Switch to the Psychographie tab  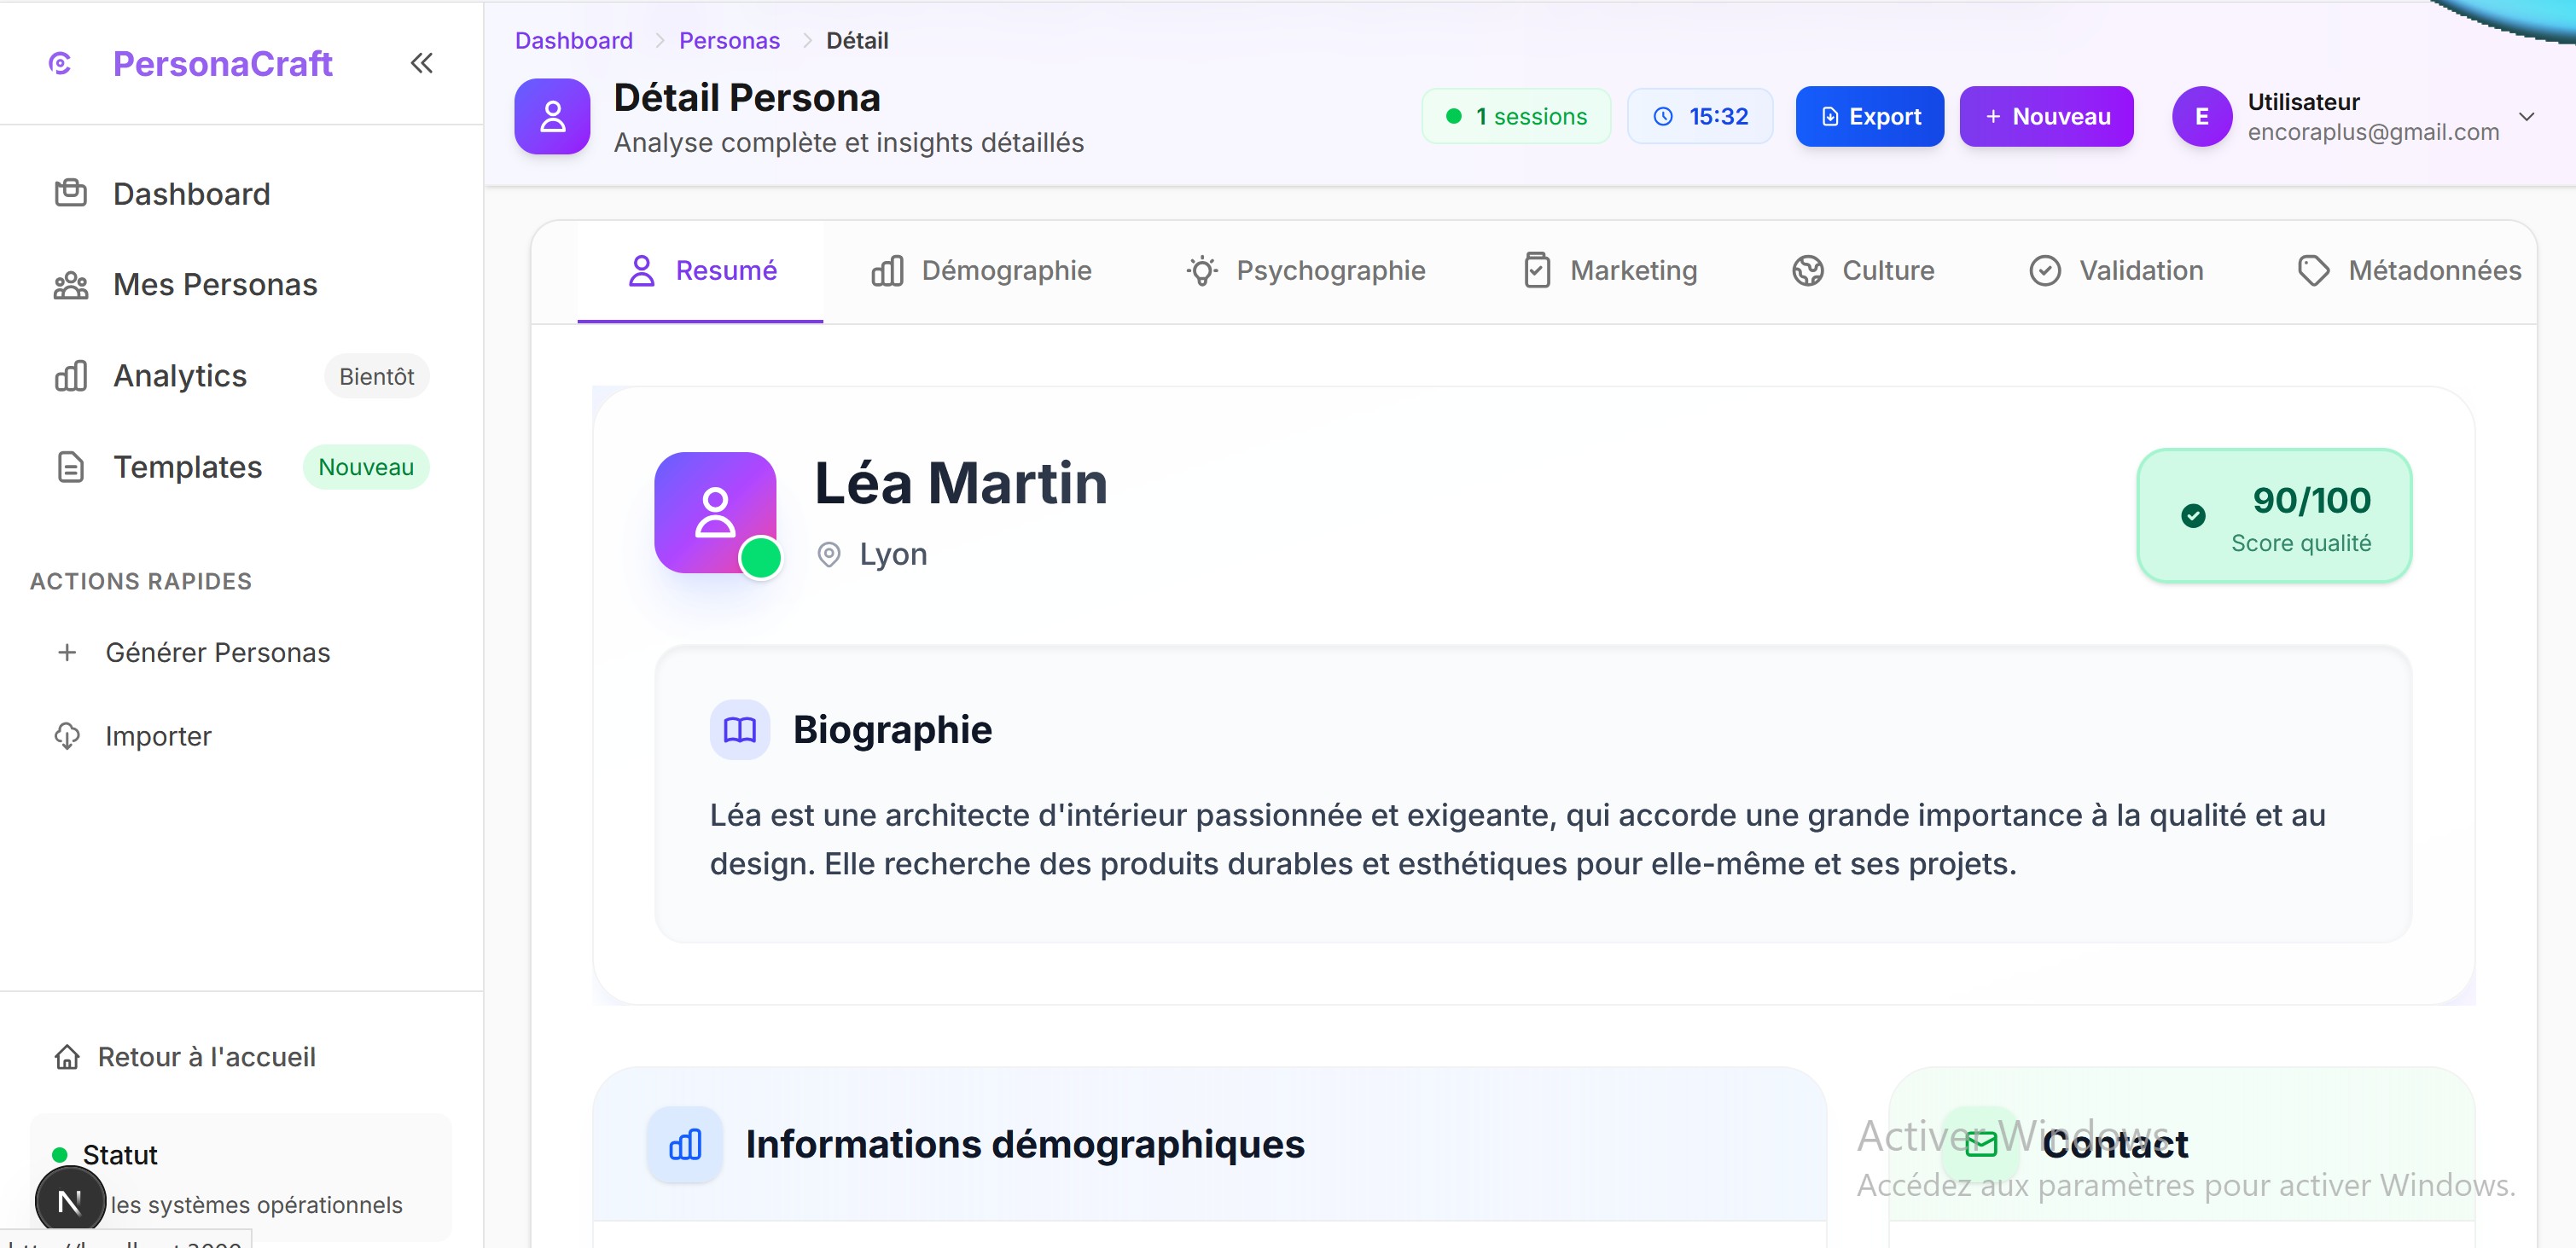(1305, 271)
